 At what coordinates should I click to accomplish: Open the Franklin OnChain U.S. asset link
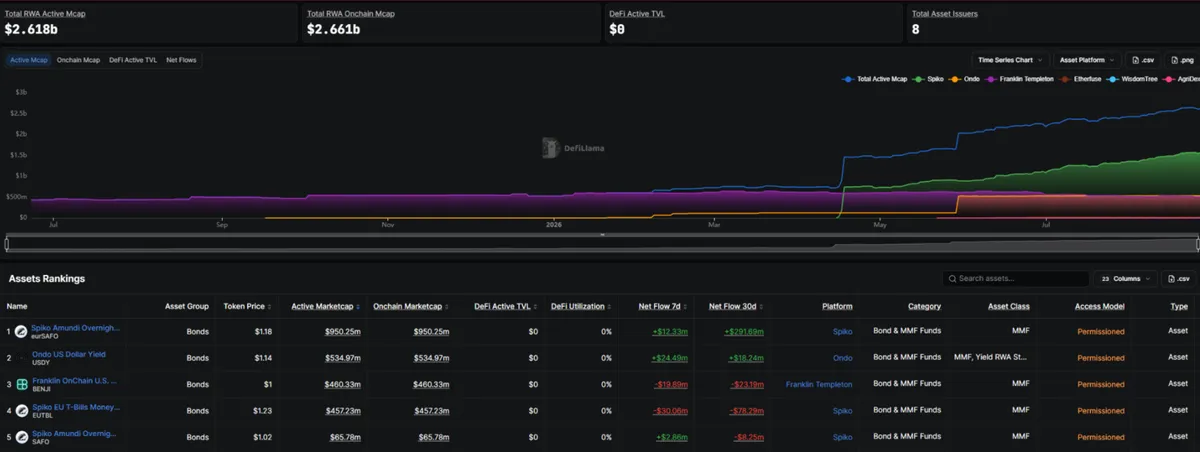(x=73, y=380)
